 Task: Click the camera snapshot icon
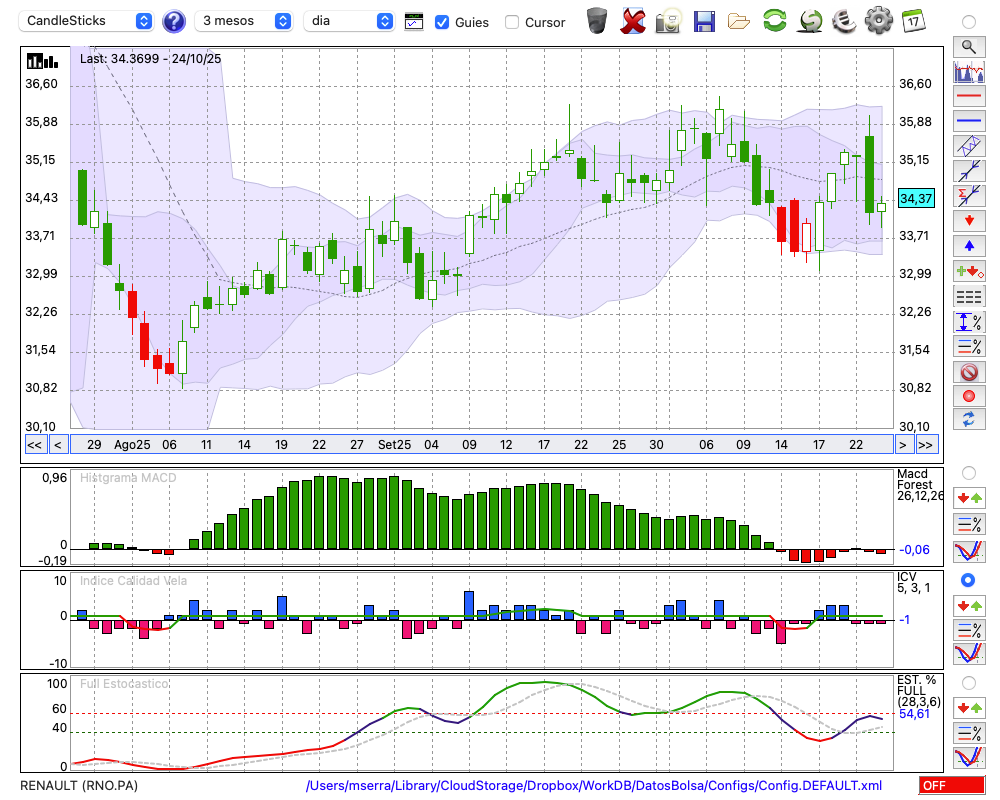pos(669,21)
